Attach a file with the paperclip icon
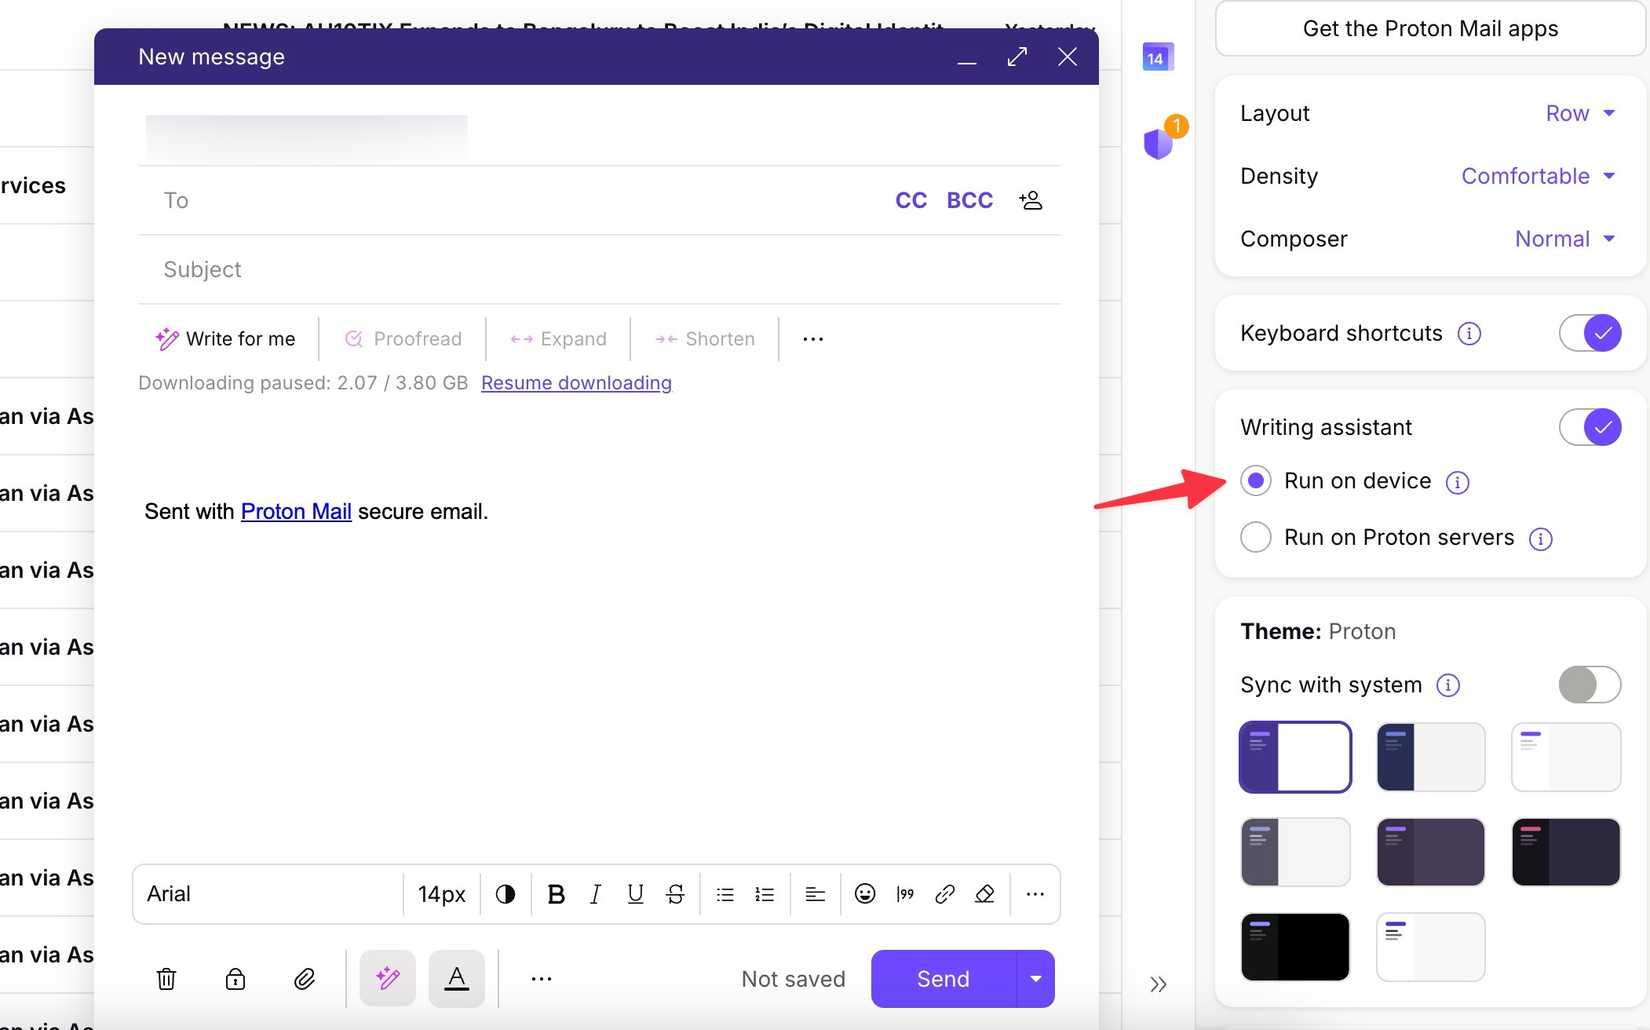Viewport: 1650px width, 1030px height. coord(305,979)
